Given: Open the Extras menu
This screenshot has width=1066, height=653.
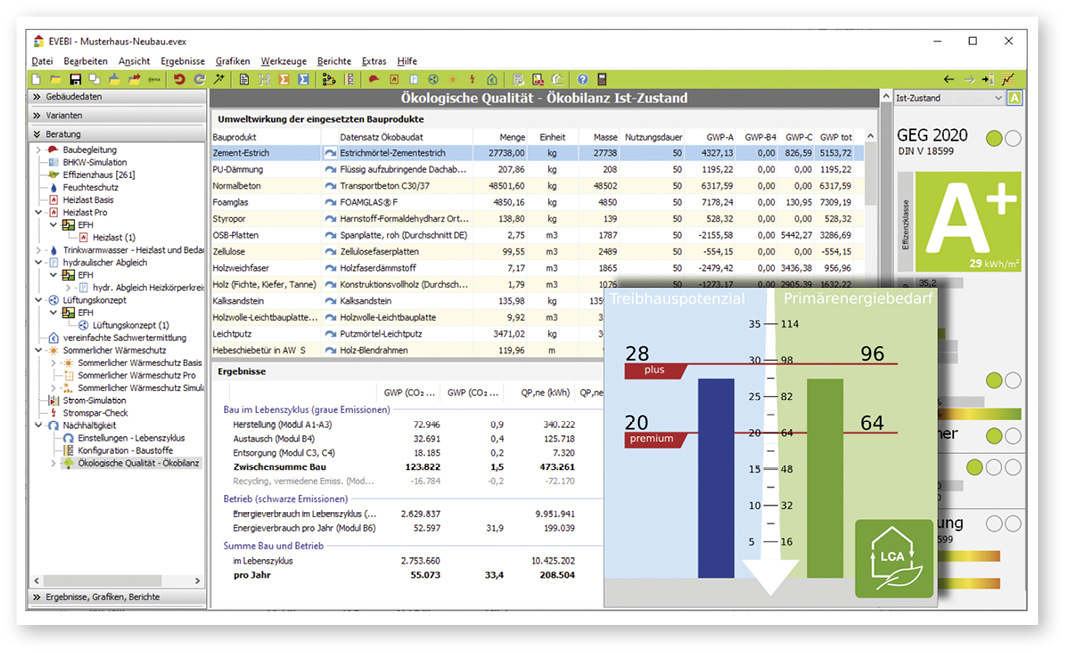Looking at the screenshot, I should [x=375, y=60].
